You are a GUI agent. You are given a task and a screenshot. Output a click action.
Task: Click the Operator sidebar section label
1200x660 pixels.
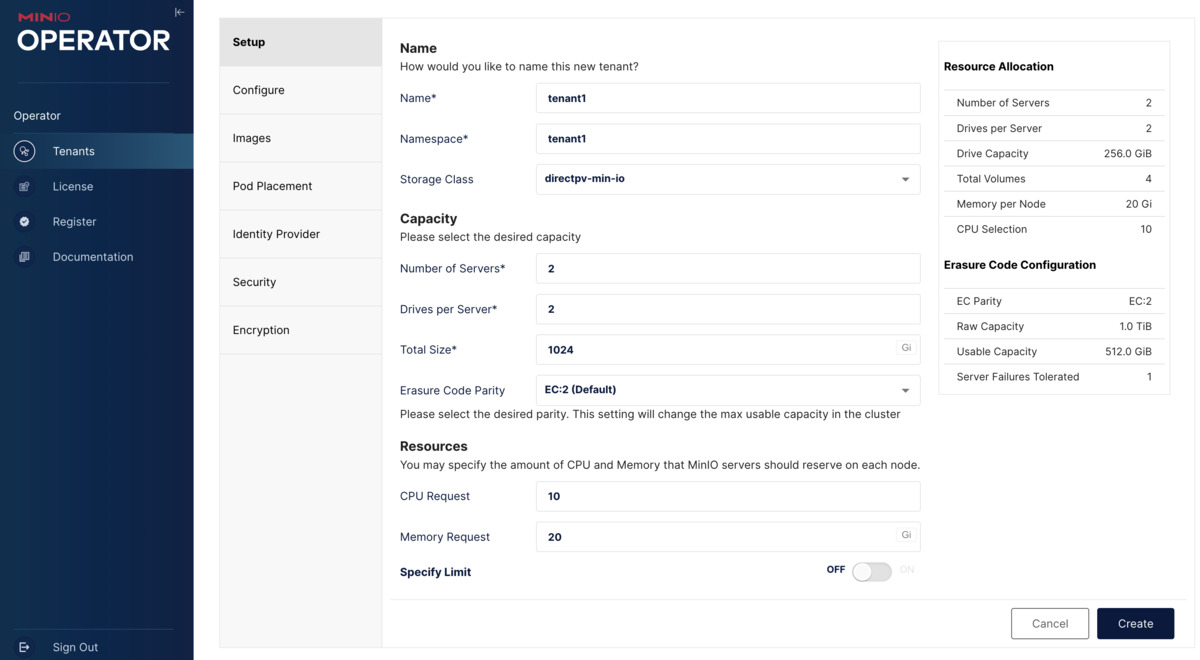[x=37, y=116]
